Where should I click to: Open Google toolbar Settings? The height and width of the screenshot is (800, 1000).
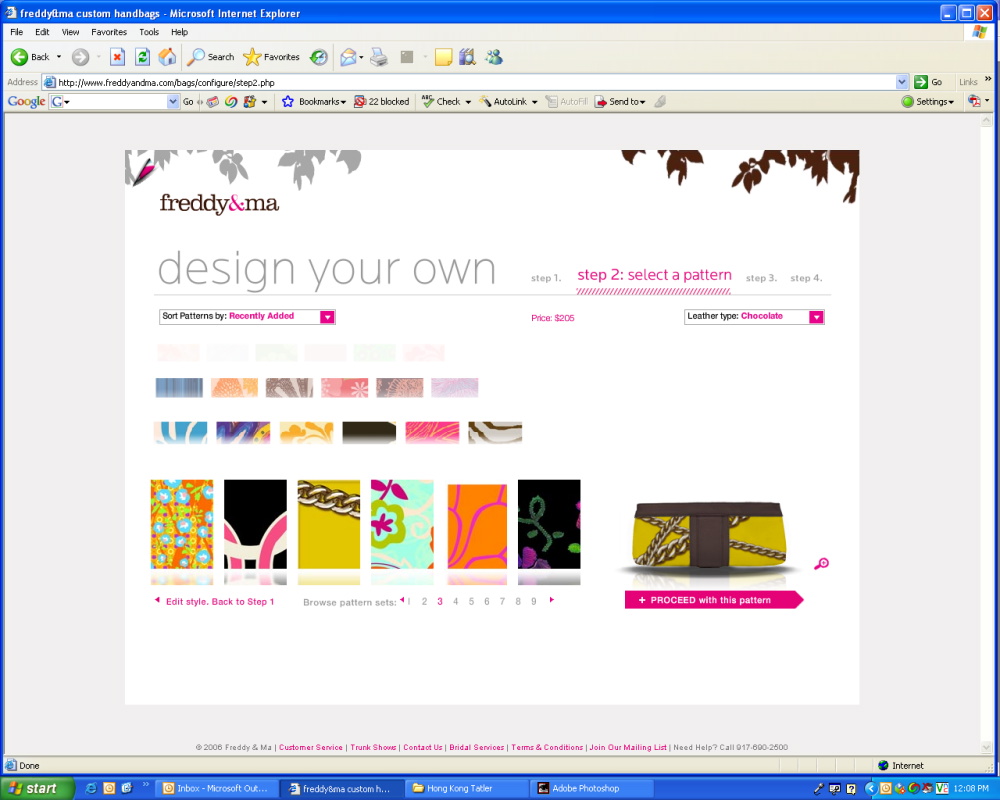pos(928,101)
